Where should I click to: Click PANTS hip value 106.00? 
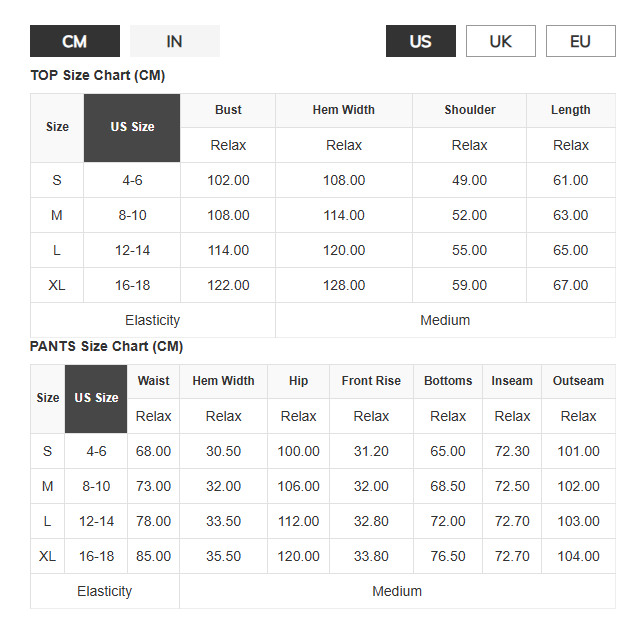(298, 486)
